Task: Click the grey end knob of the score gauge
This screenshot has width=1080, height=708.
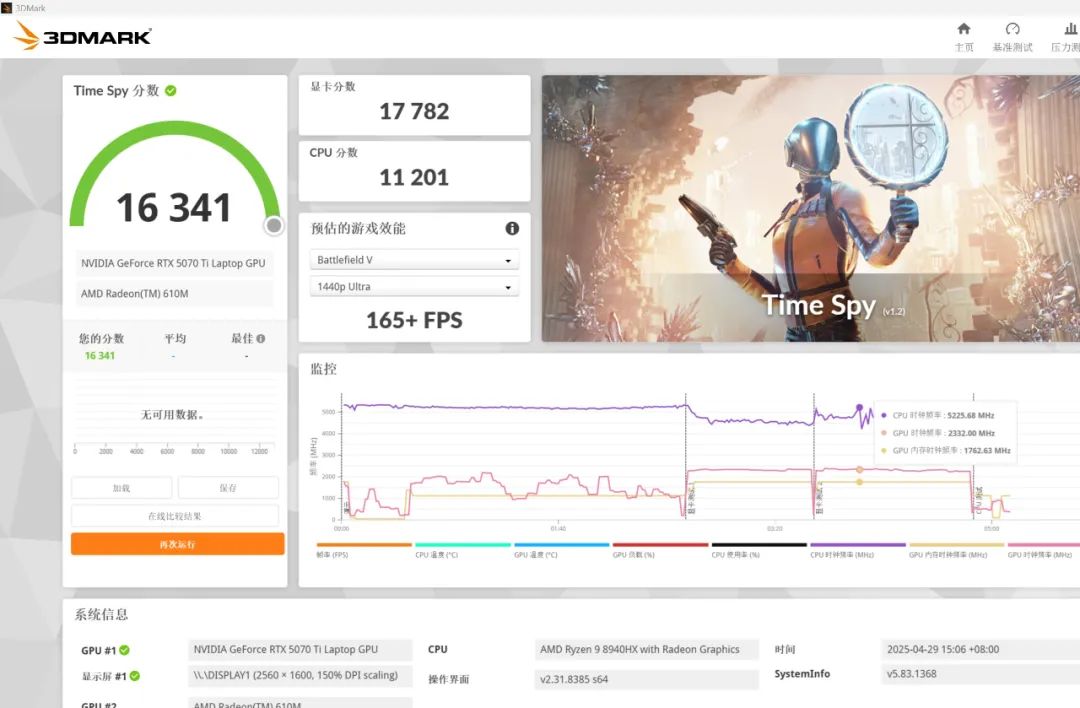Action: 274,225
